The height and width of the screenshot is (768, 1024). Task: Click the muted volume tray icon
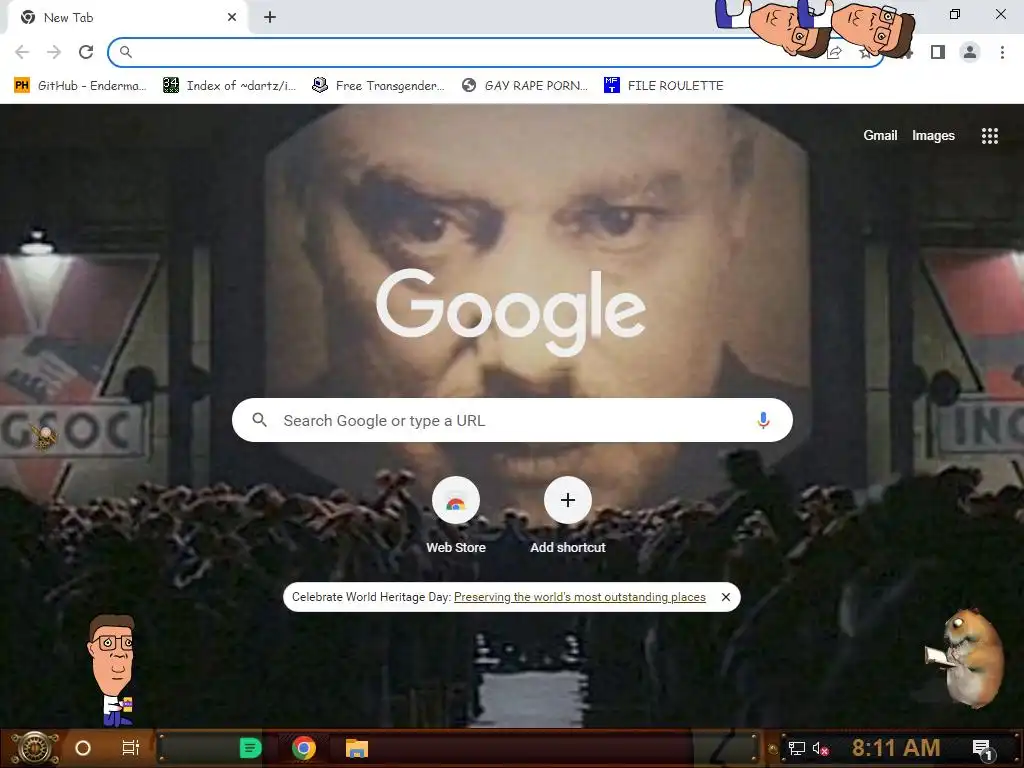[820, 748]
